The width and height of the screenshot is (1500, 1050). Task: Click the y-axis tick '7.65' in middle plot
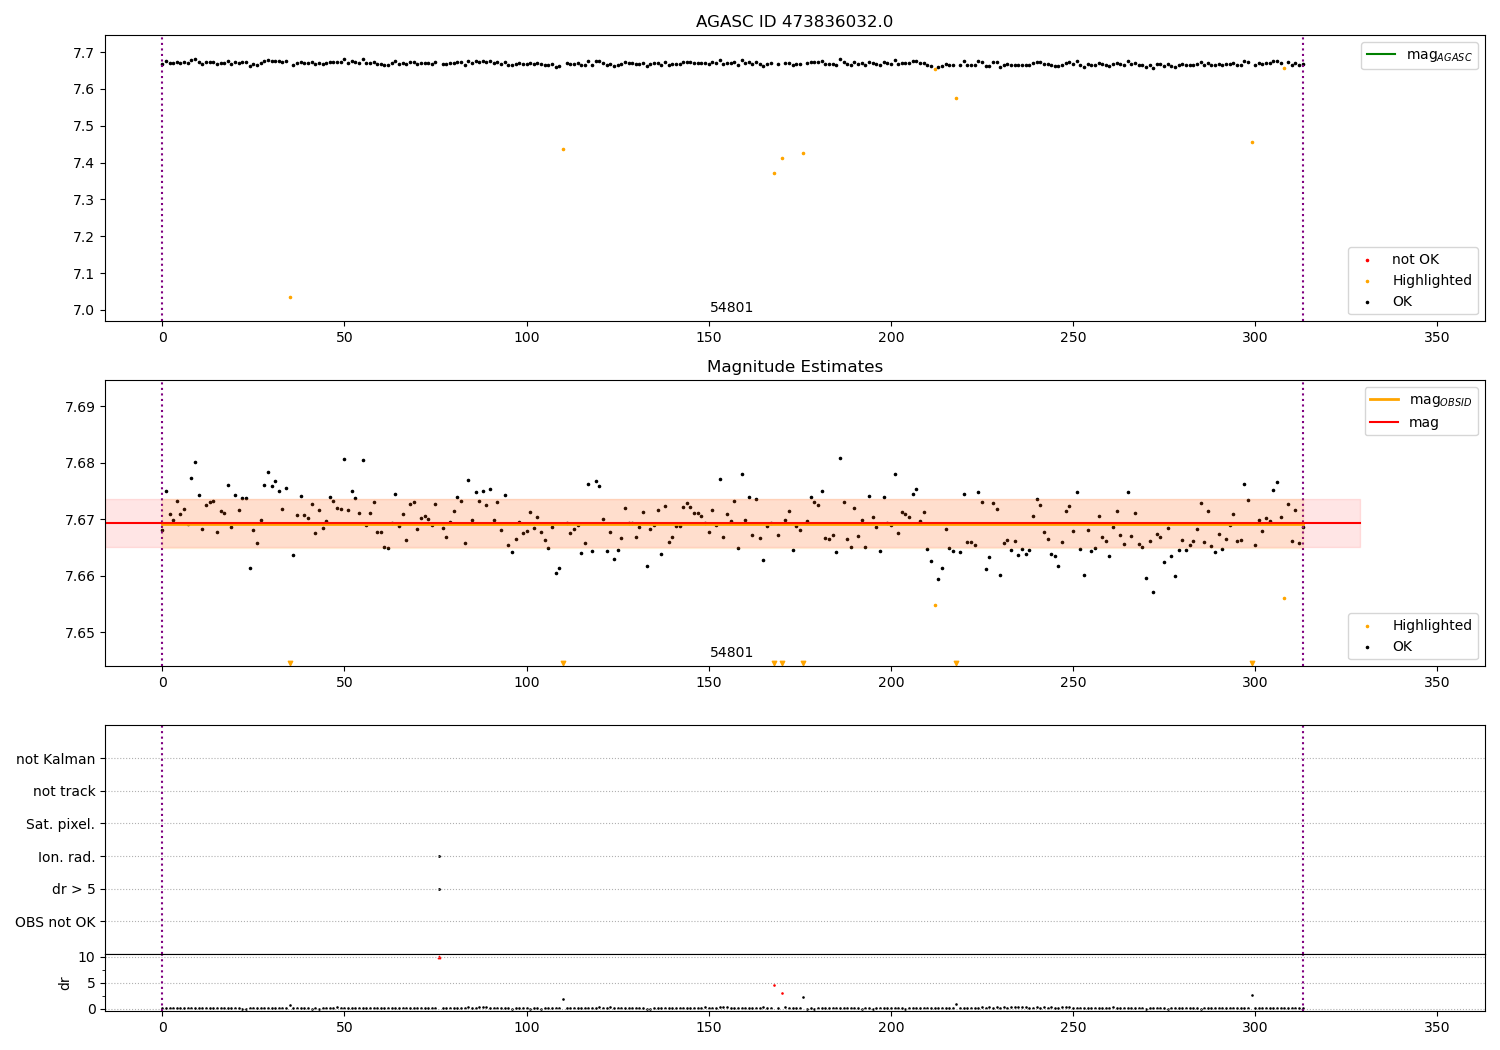(81, 633)
